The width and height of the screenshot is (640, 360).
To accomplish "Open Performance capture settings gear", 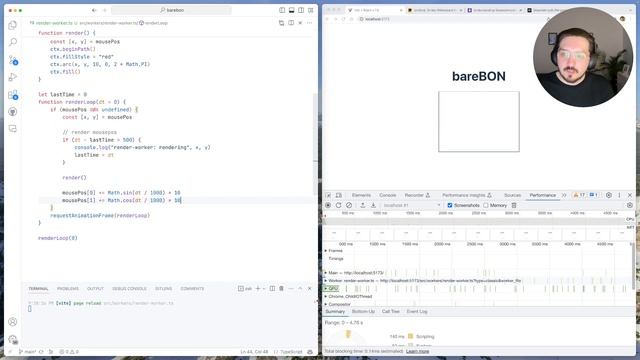I will coord(630,205).
